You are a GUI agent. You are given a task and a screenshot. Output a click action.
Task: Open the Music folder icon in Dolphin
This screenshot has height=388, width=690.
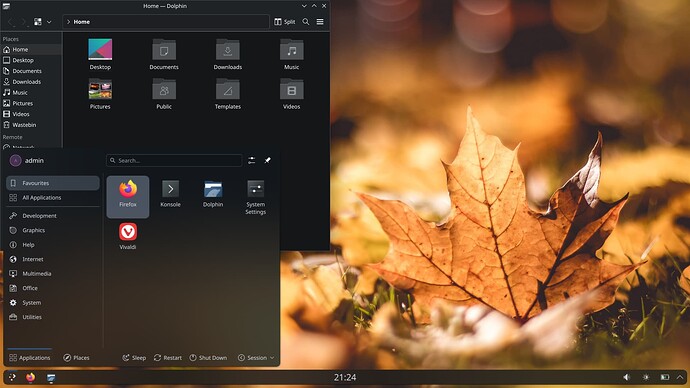click(x=291, y=54)
